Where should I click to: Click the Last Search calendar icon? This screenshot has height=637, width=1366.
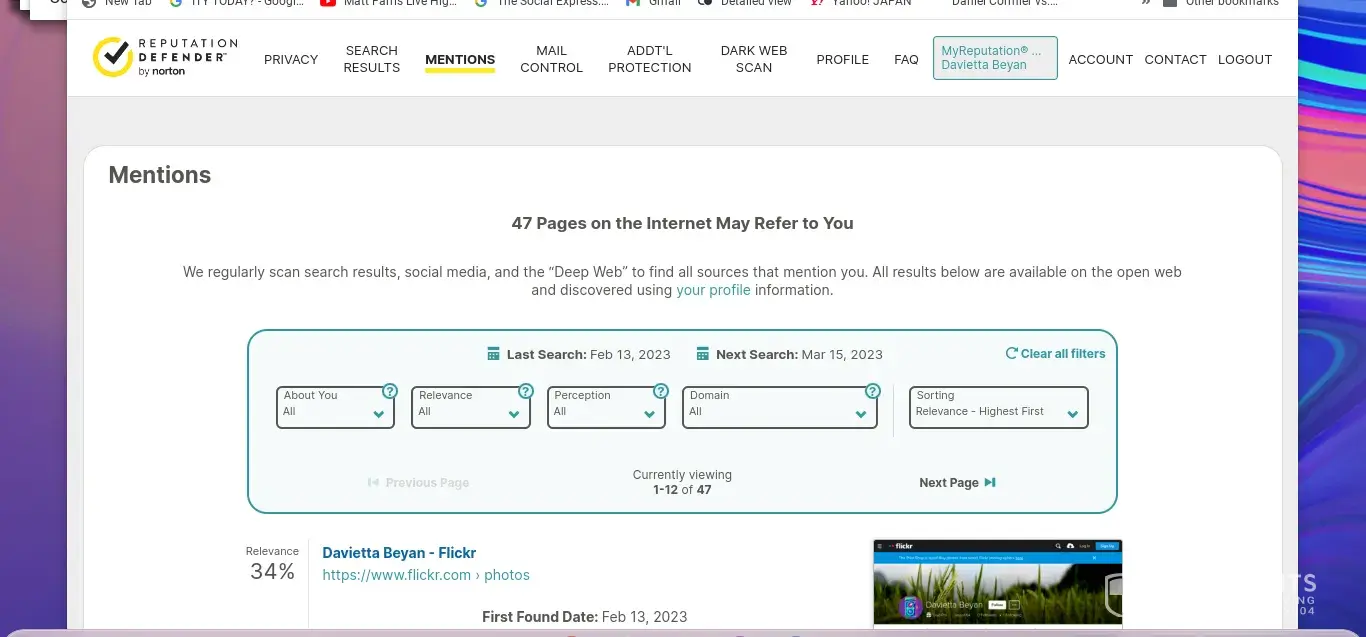pyautogui.click(x=493, y=354)
